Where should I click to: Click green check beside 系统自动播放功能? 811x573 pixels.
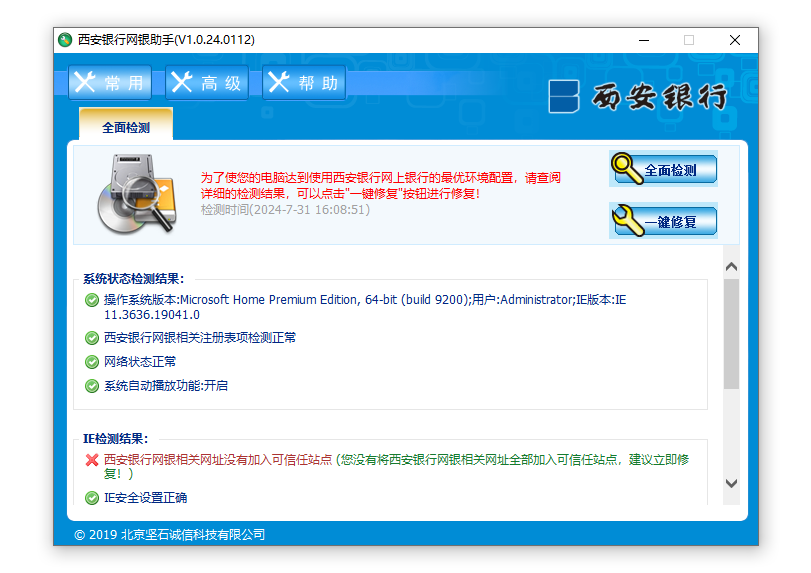click(x=92, y=386)
